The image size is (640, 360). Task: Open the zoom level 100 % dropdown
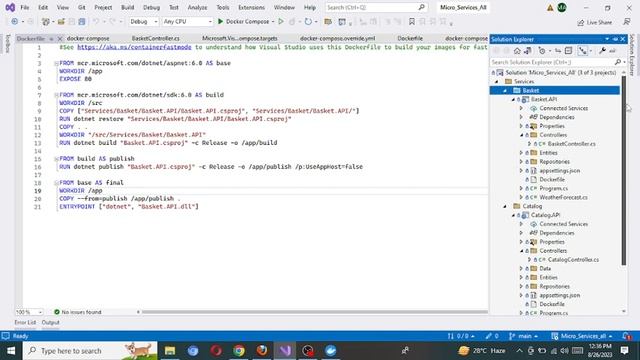coord(29,312)
